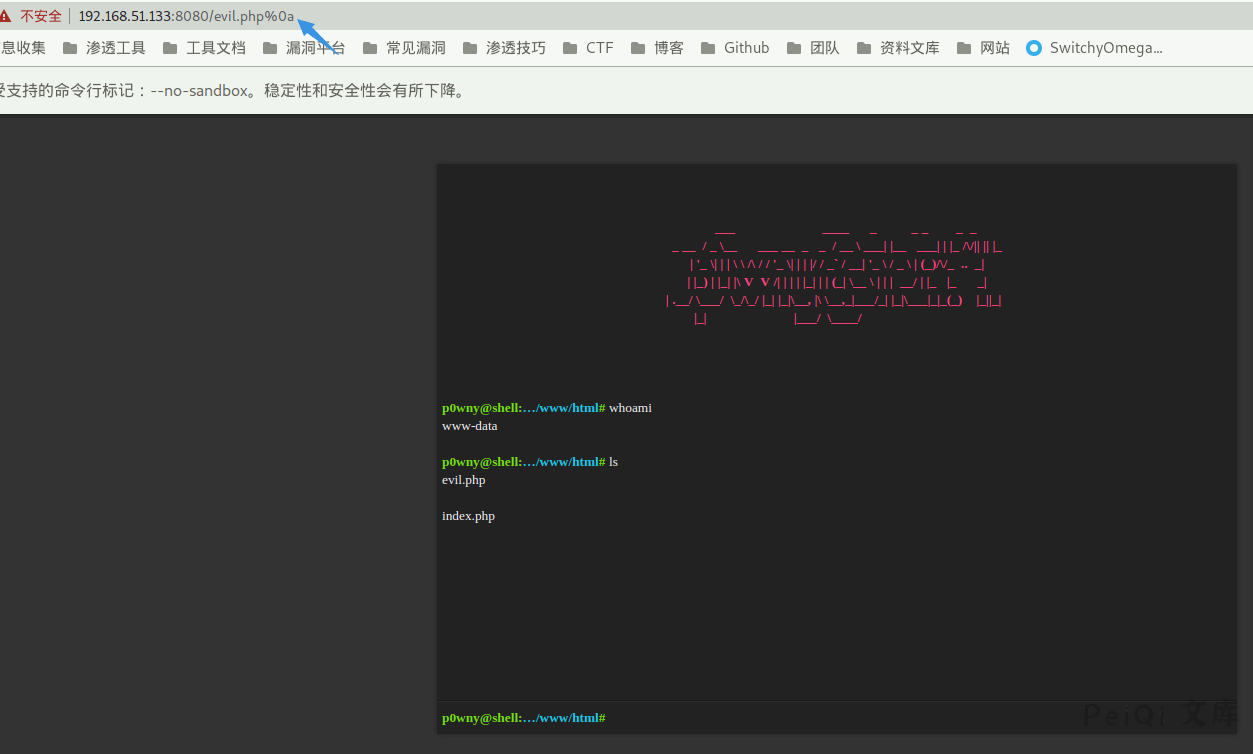The image size is (1253, 754).
Task: Click the index.php line in terminal output
Action: [468, 516]
